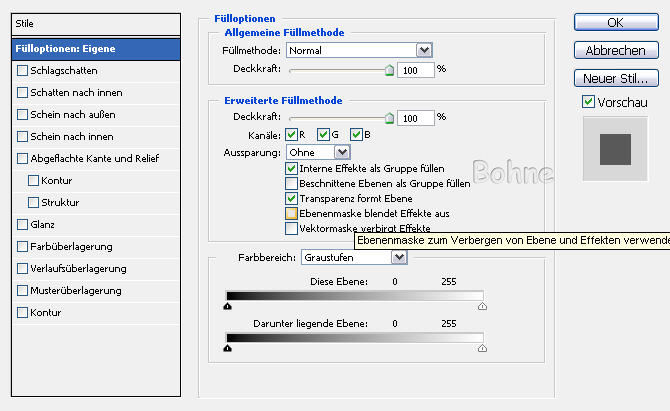Viewport: 670px width, 411px height.
Task: Click white triangle marker under Diese Ebene
Action: click(x=483, y=308)
